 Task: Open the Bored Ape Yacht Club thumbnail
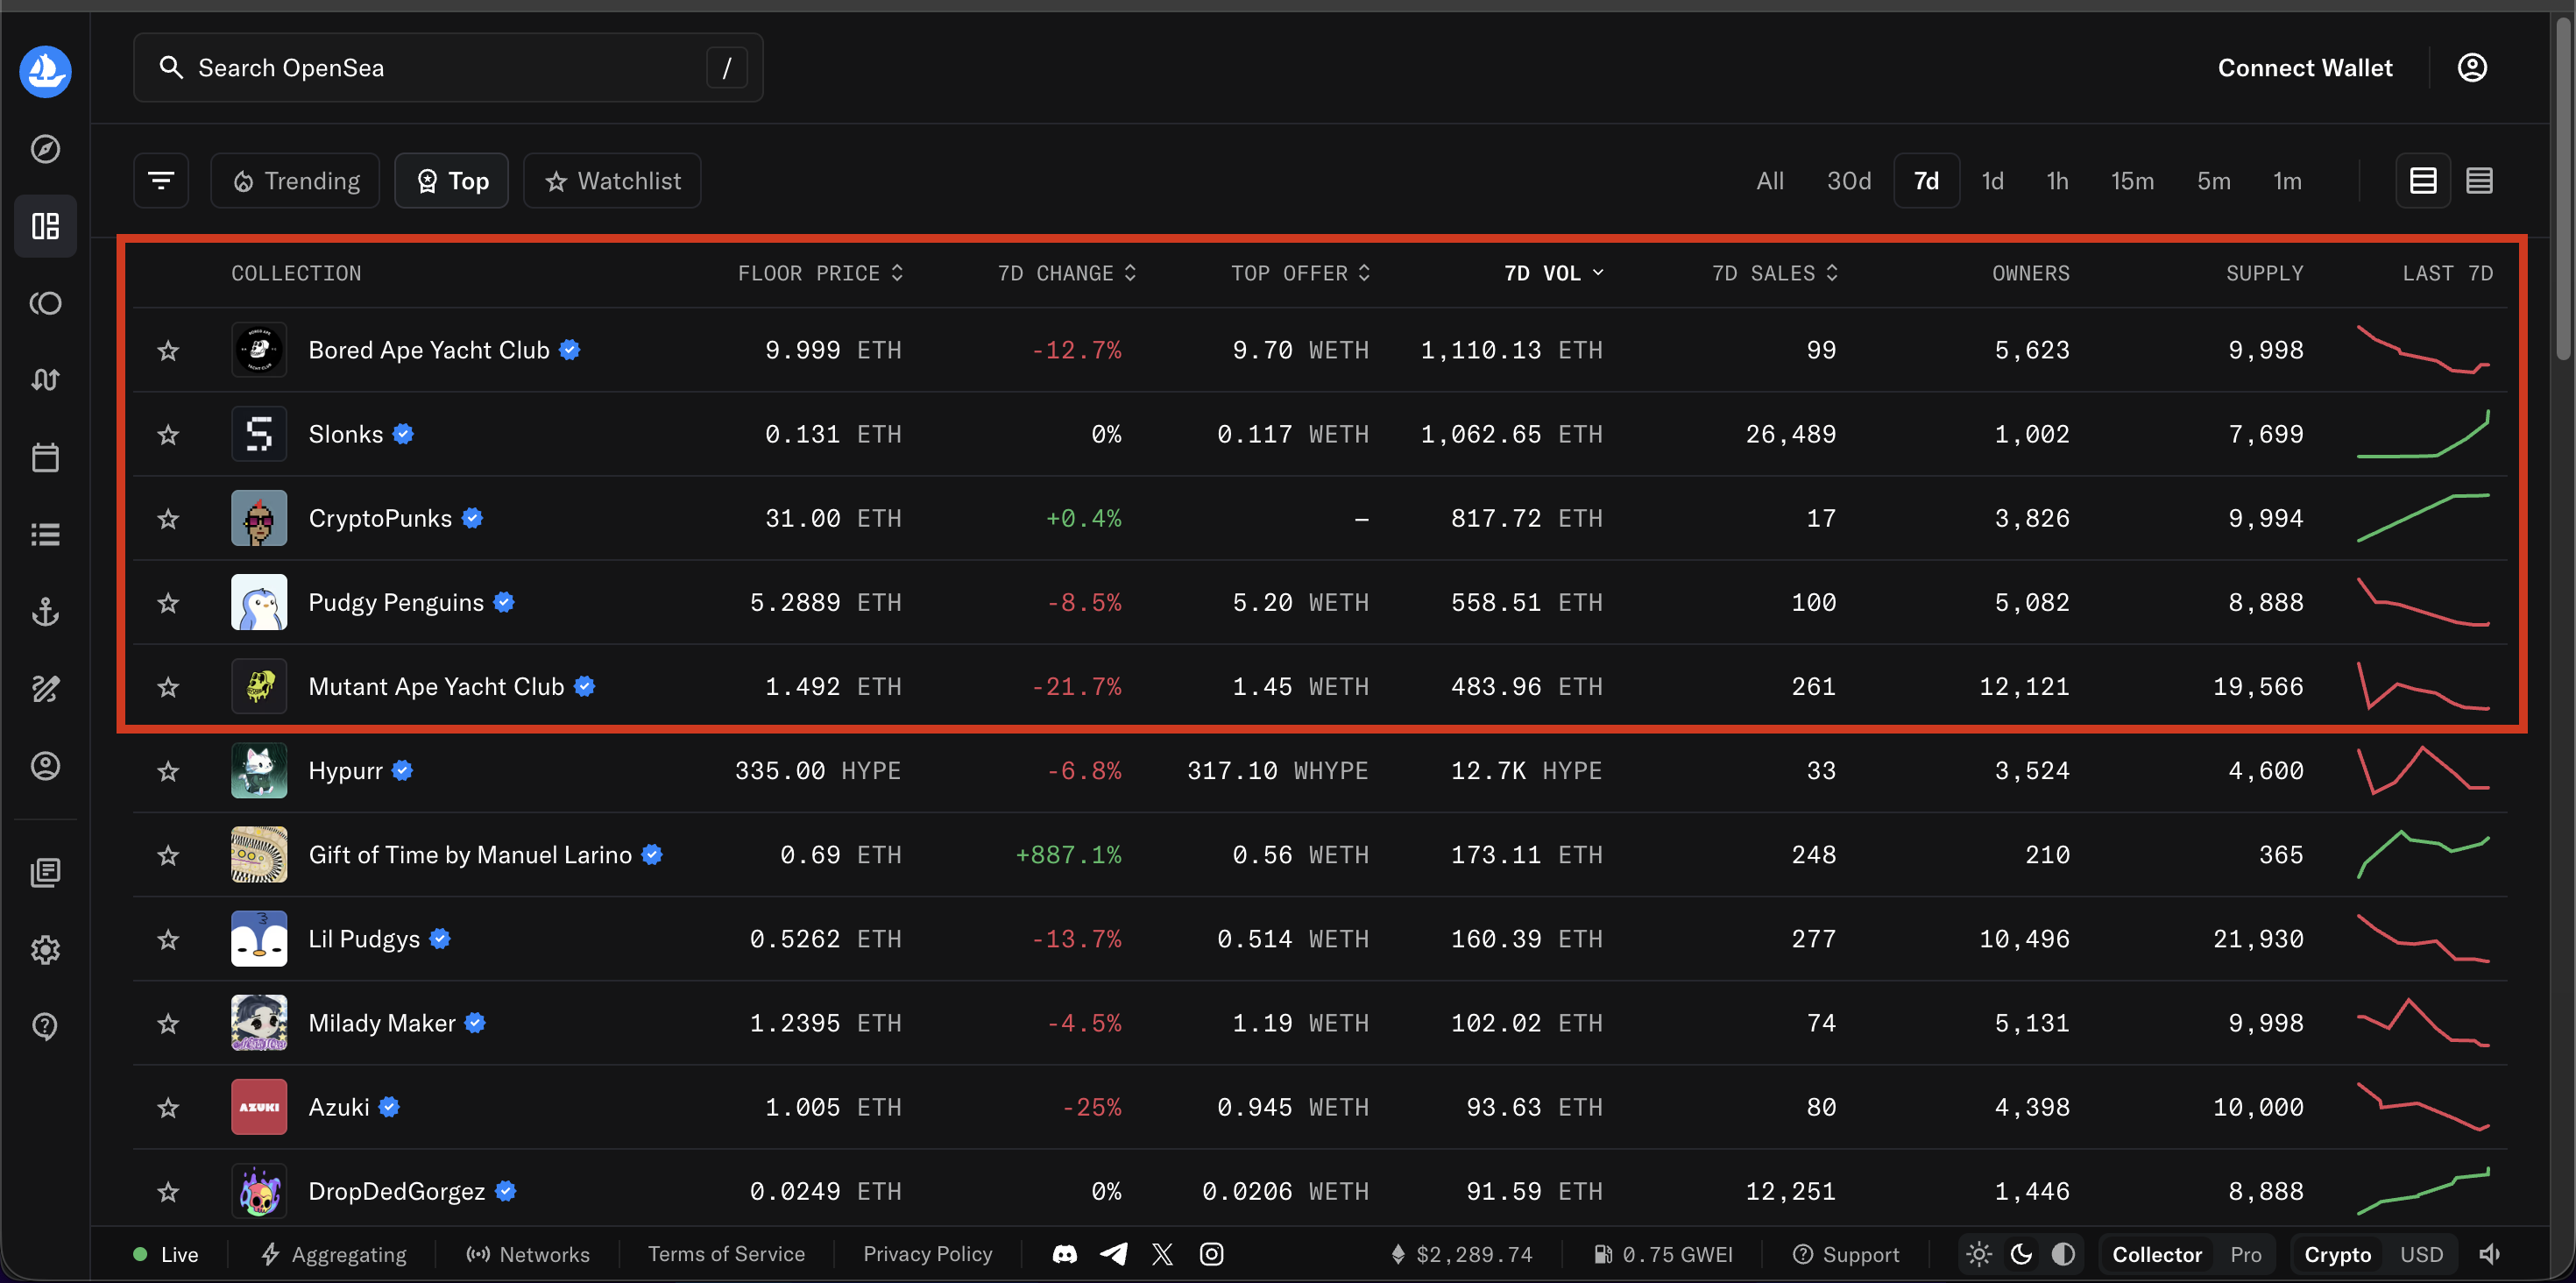point(259,350)
